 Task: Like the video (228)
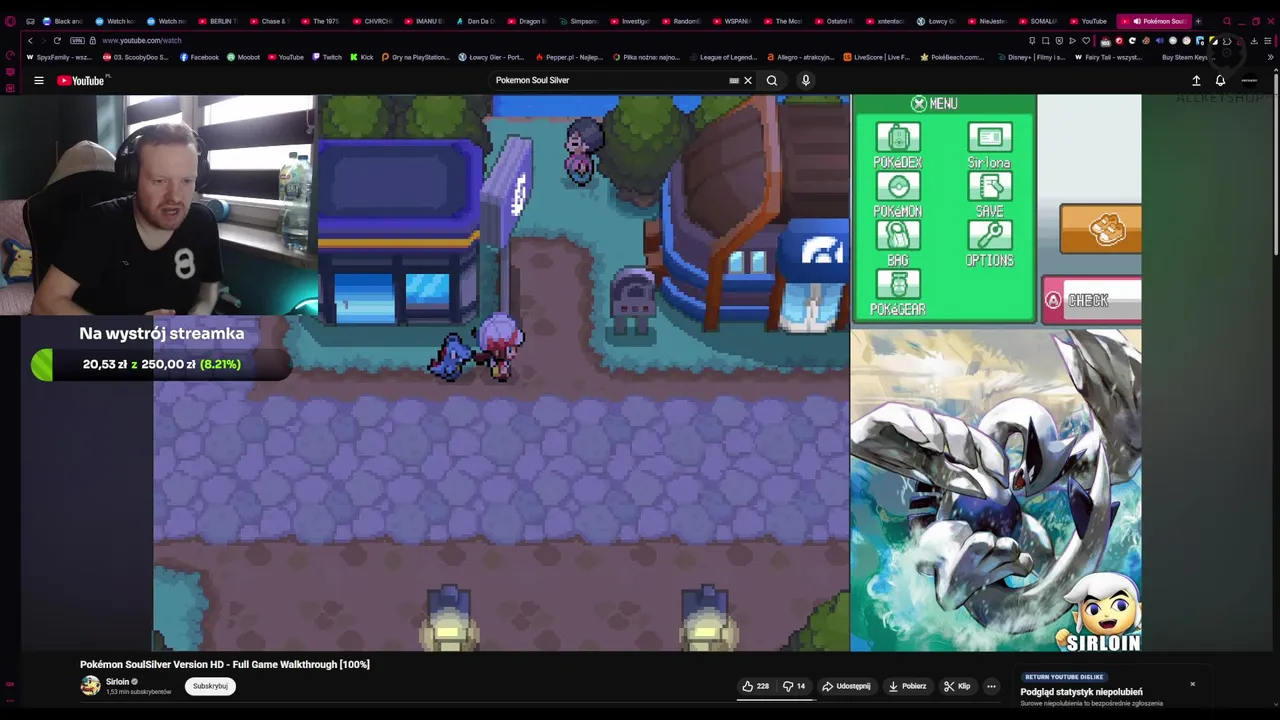point(756,686)
